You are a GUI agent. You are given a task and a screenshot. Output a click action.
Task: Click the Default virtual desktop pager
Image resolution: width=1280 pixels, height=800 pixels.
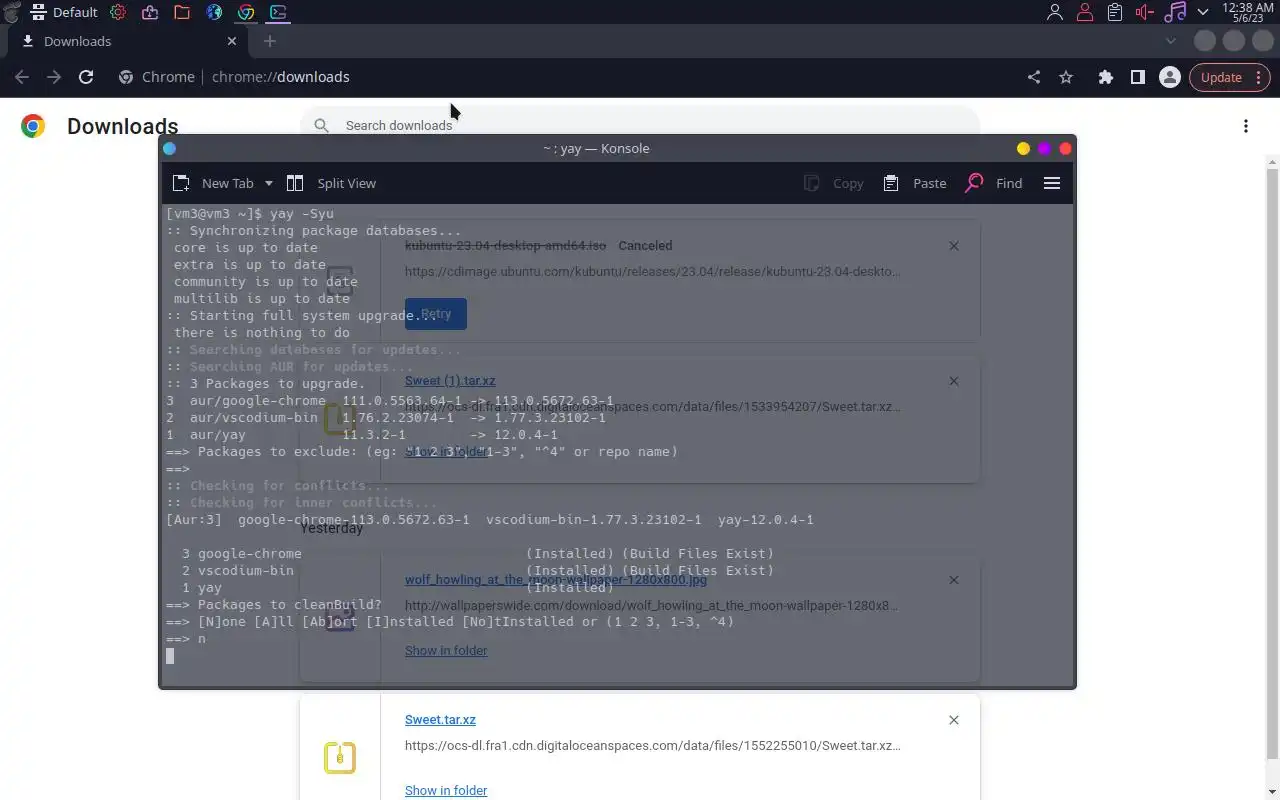pyautogui.click(x=64, y=12)
